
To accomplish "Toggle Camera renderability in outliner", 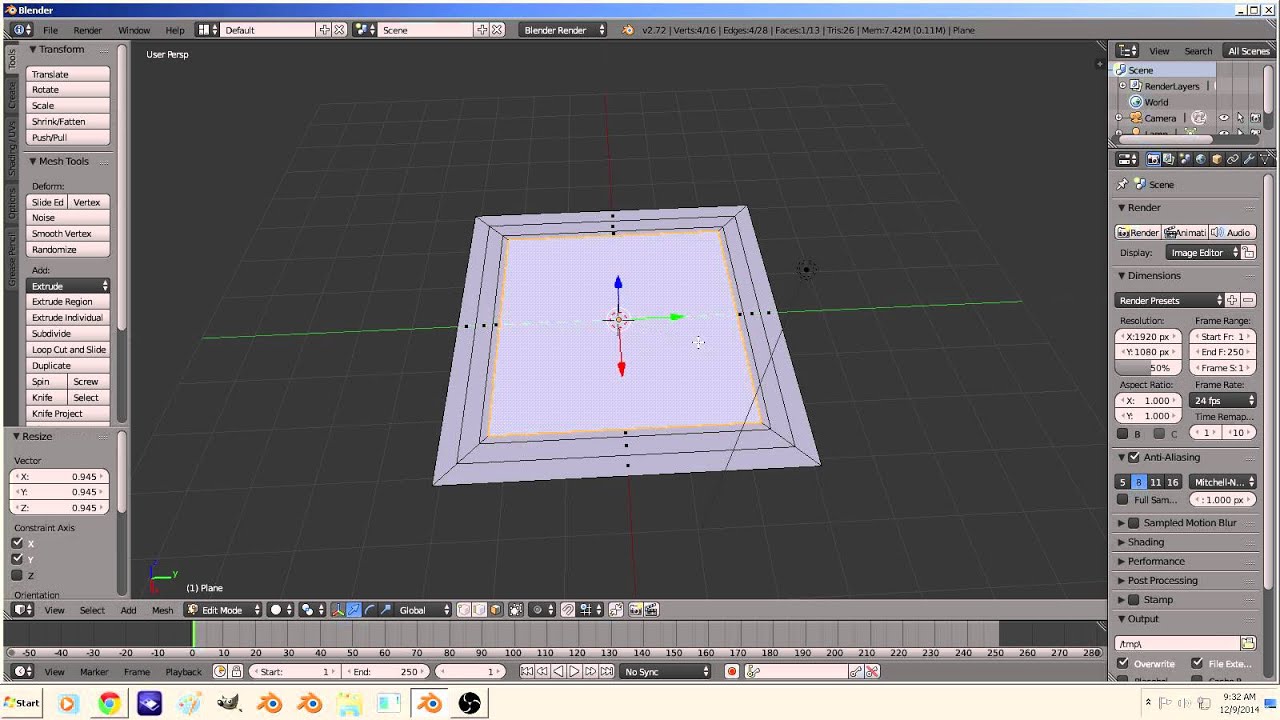I will tap(1255, 118).
